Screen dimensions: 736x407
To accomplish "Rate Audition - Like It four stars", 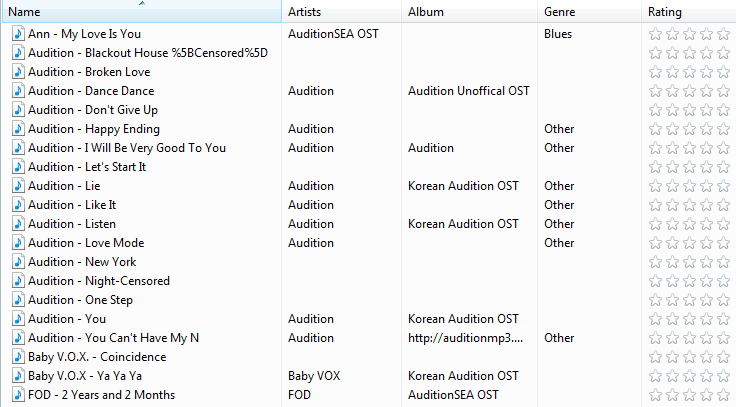I will (x=706, y=205).
